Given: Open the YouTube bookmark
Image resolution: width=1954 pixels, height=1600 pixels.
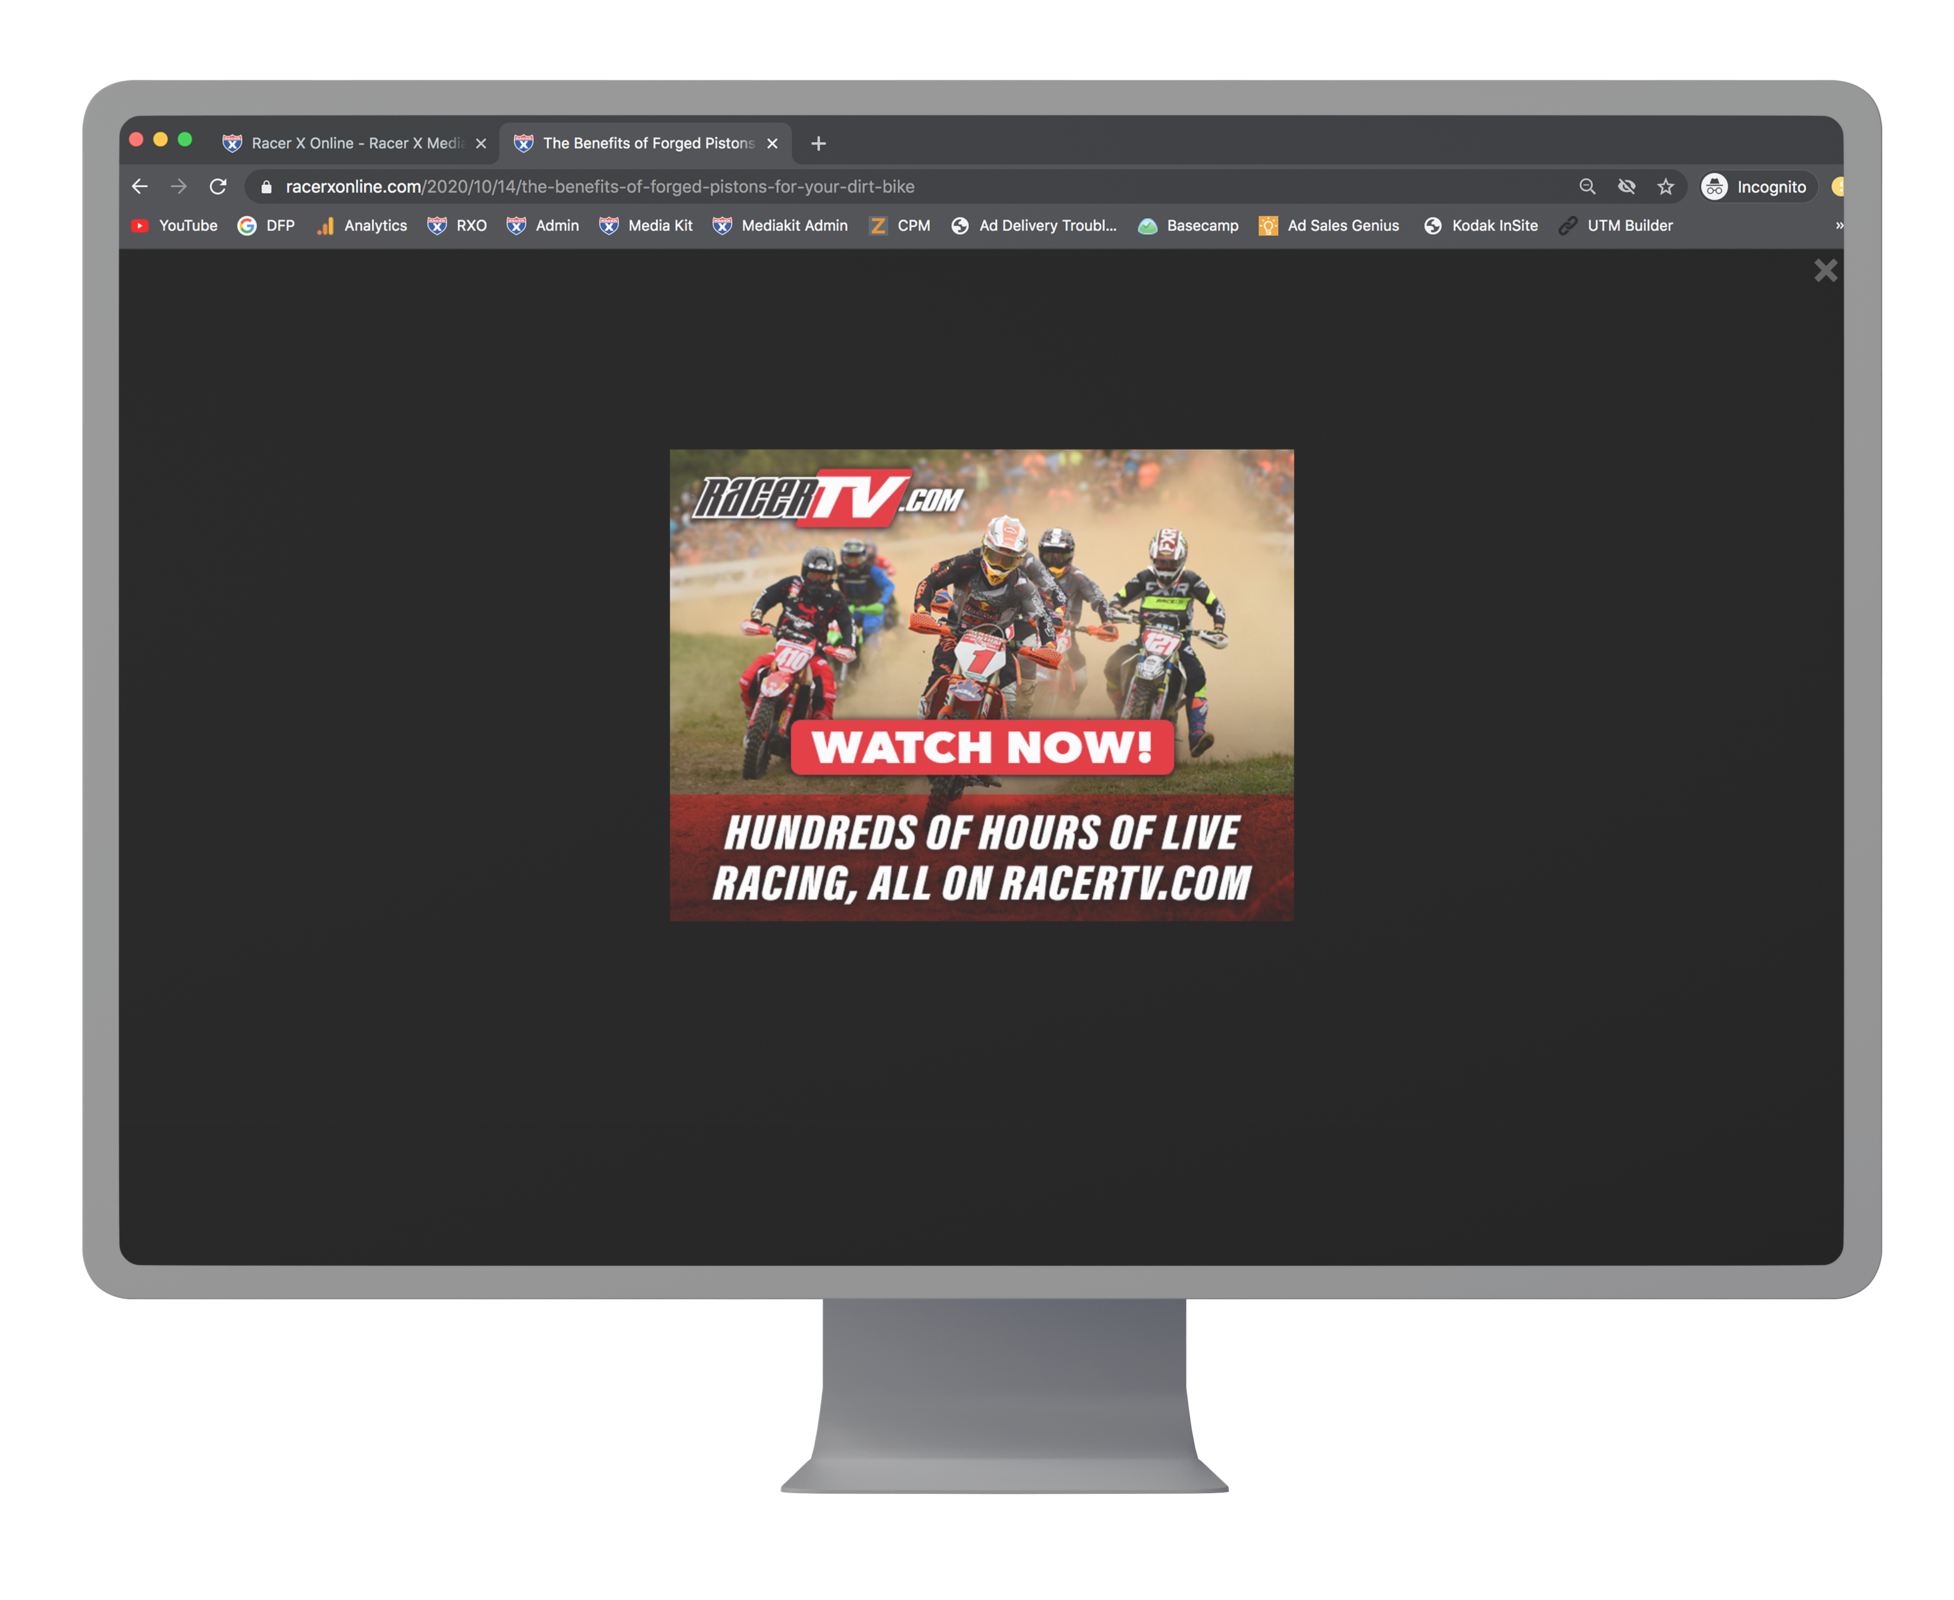Looking at the screenshot, I should coord(174,226).
